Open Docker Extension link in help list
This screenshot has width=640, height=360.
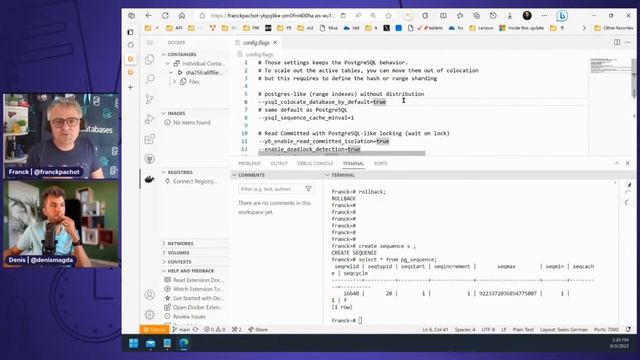pos(198,307)
